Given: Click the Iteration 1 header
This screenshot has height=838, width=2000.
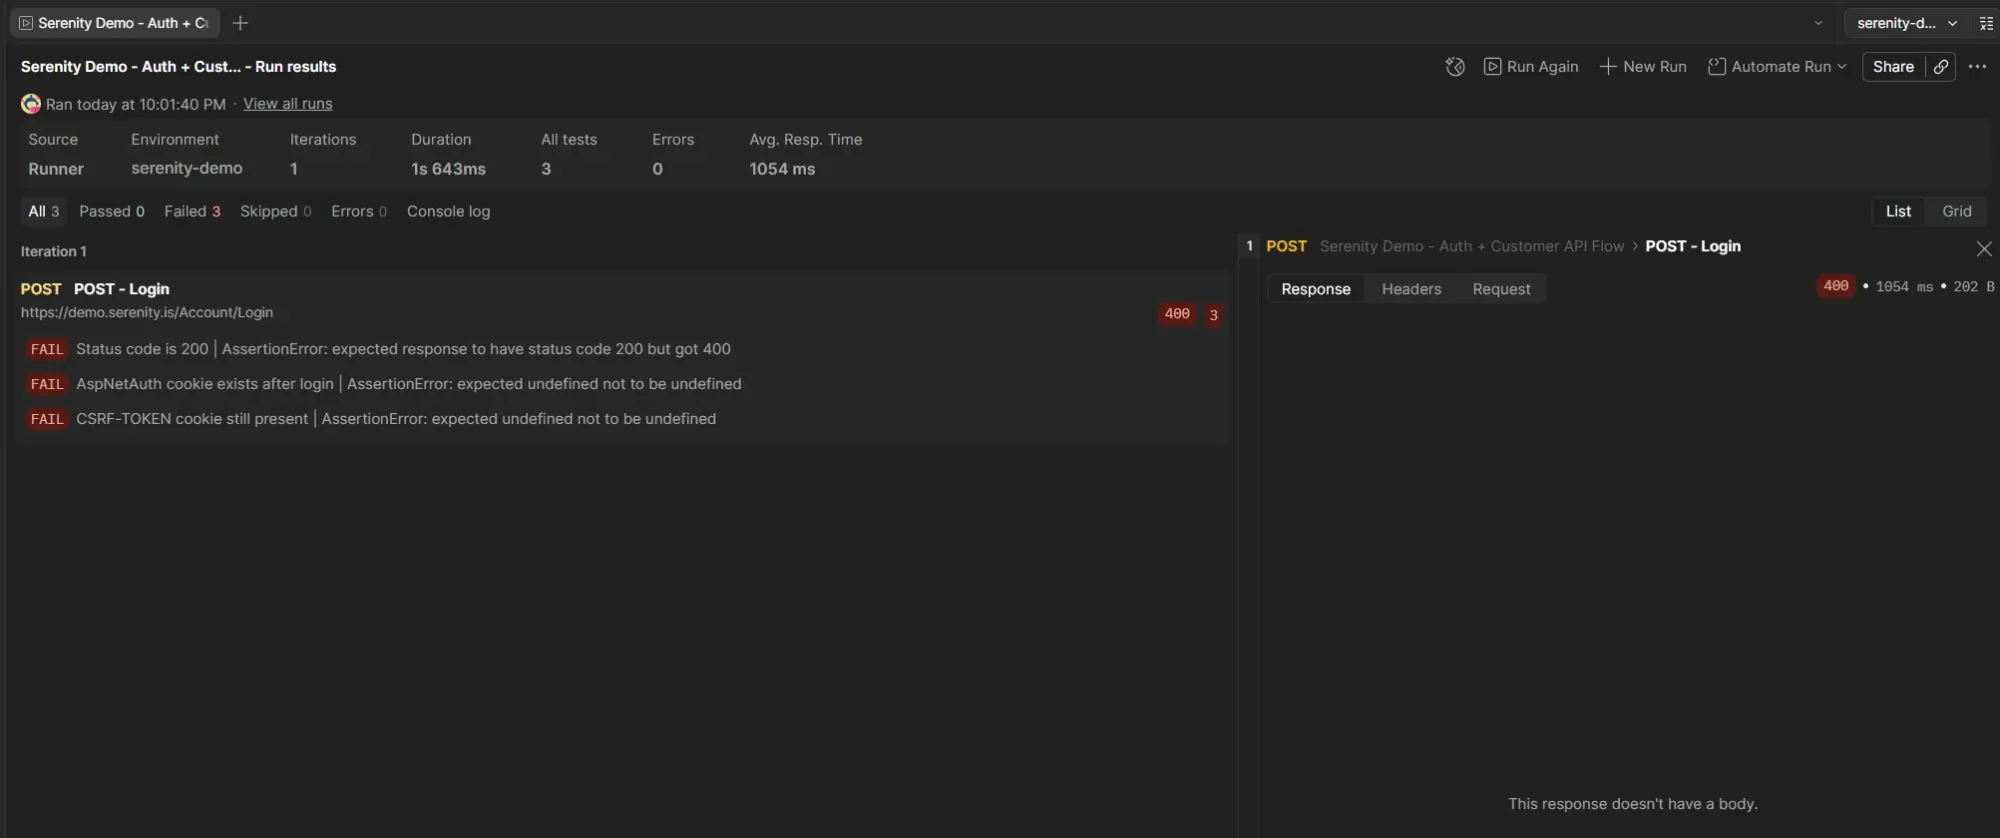Looking at the screenshot, I should [54, 252].
